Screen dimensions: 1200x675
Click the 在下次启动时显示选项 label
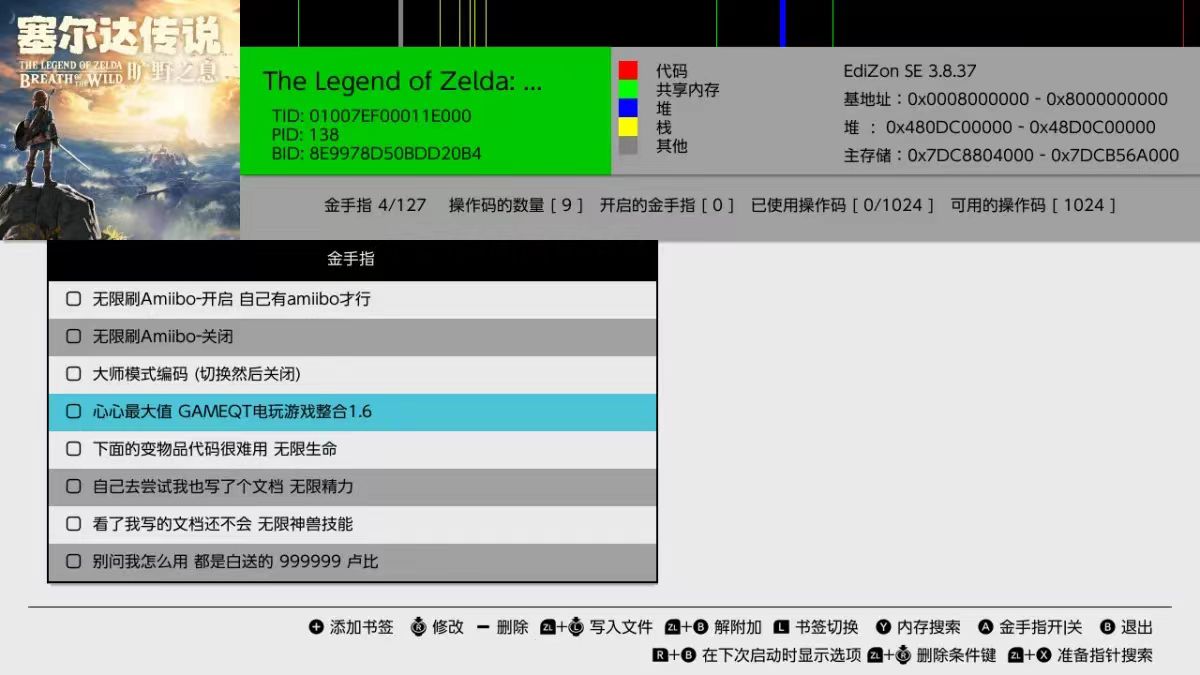coord(782,655)
